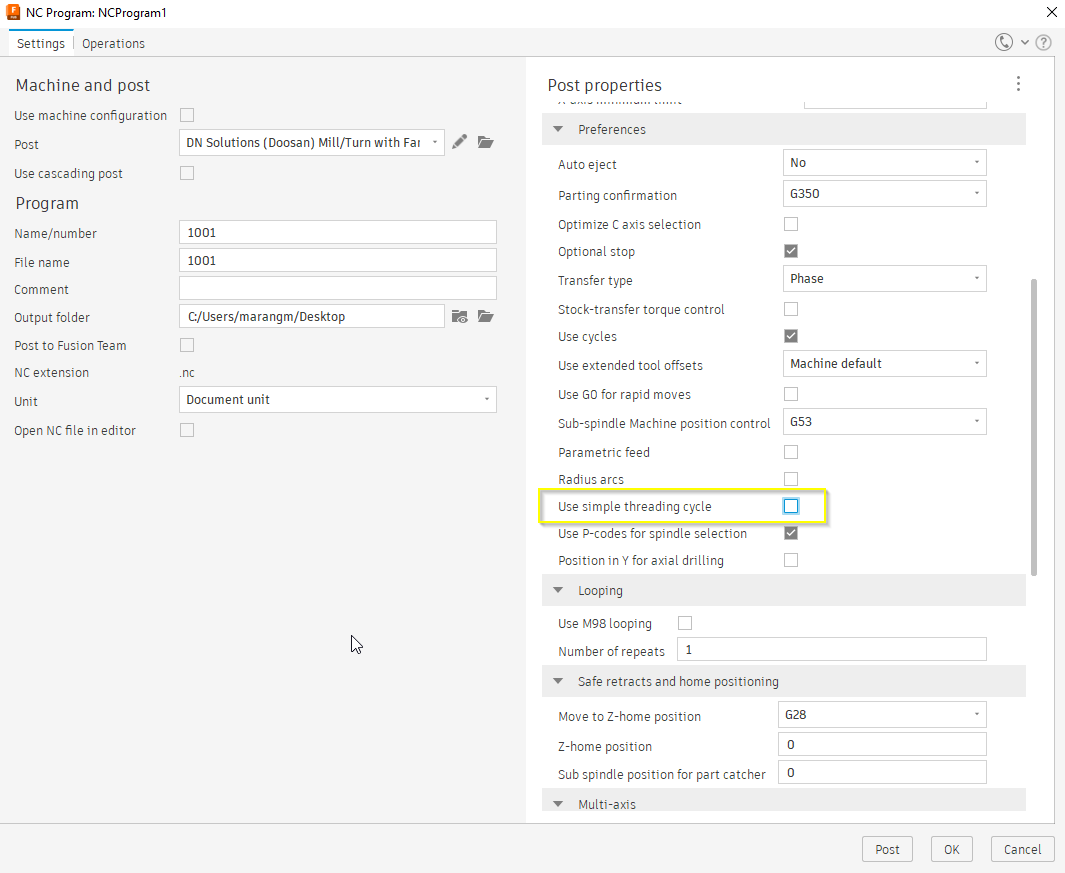
Task: Open the output folder location icon
Action: coord(486,317)
